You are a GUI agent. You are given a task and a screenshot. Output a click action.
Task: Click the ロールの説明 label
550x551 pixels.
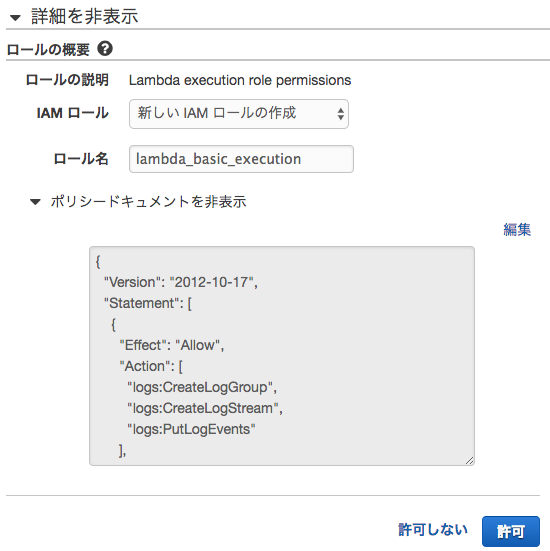(x=67, y=80)
